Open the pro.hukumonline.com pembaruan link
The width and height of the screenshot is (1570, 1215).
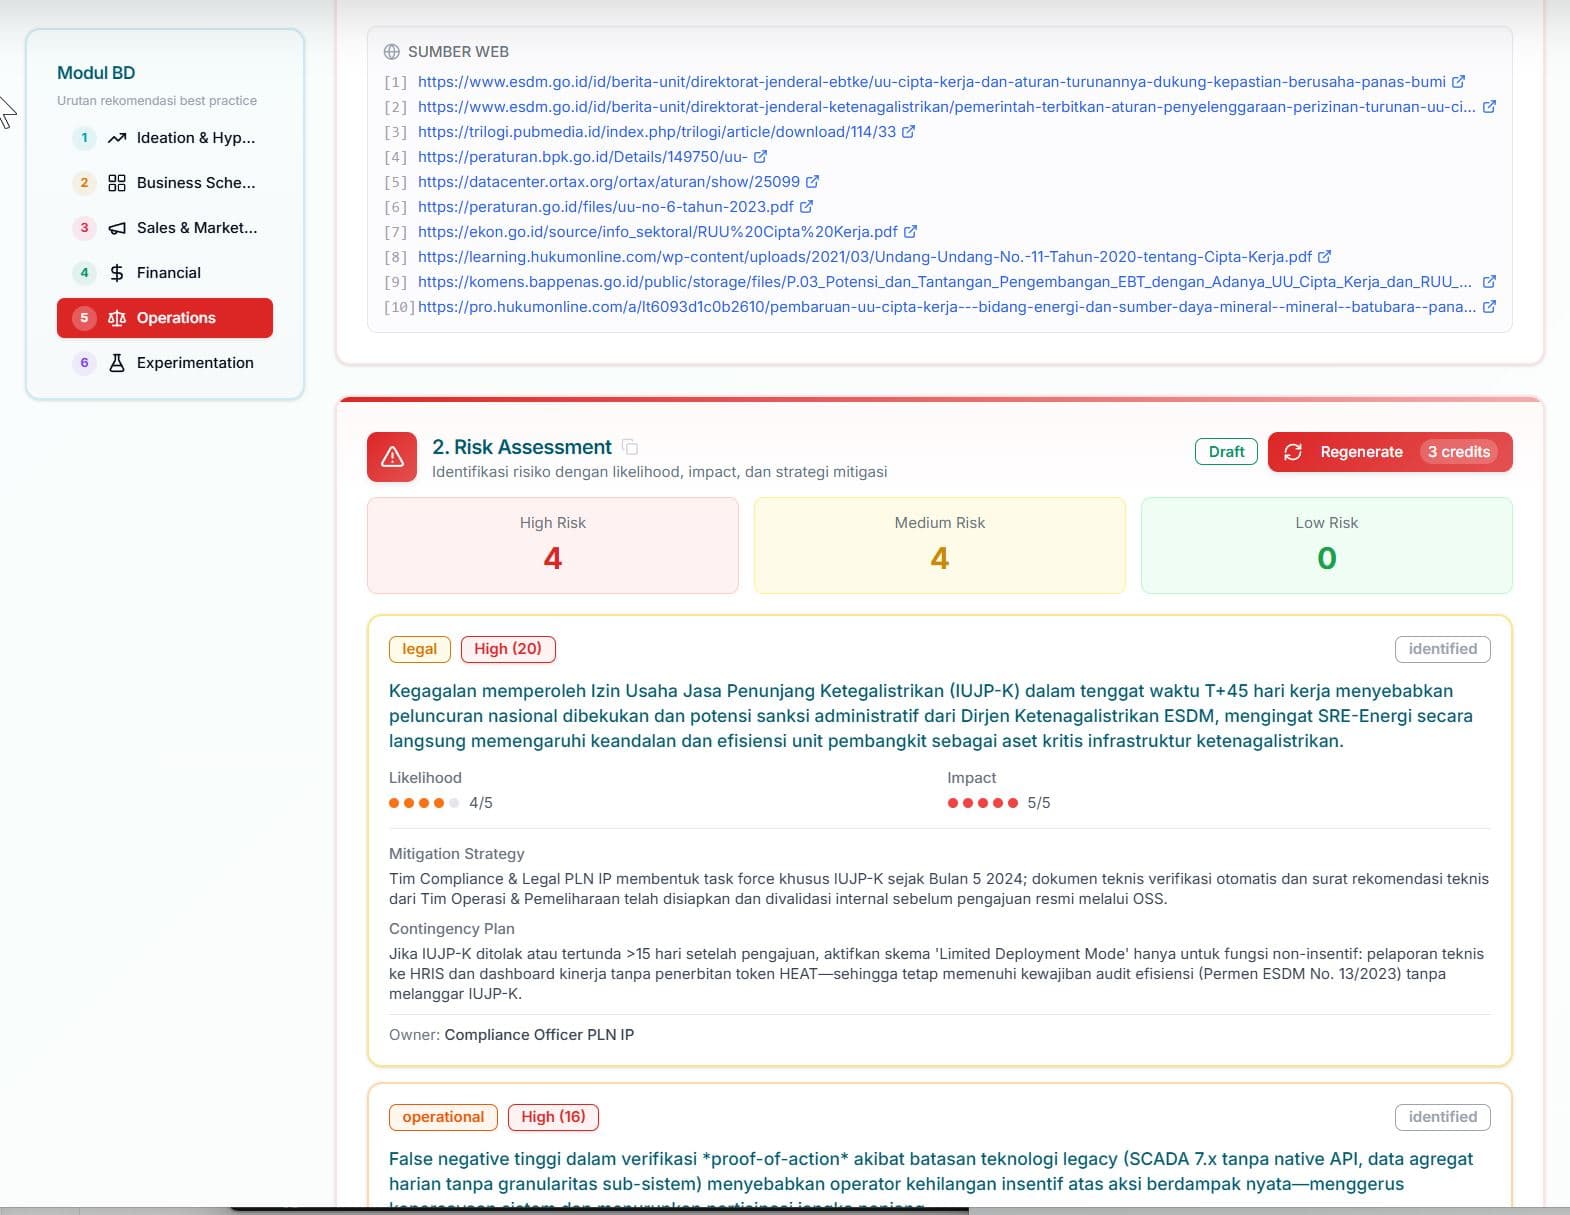947,307
